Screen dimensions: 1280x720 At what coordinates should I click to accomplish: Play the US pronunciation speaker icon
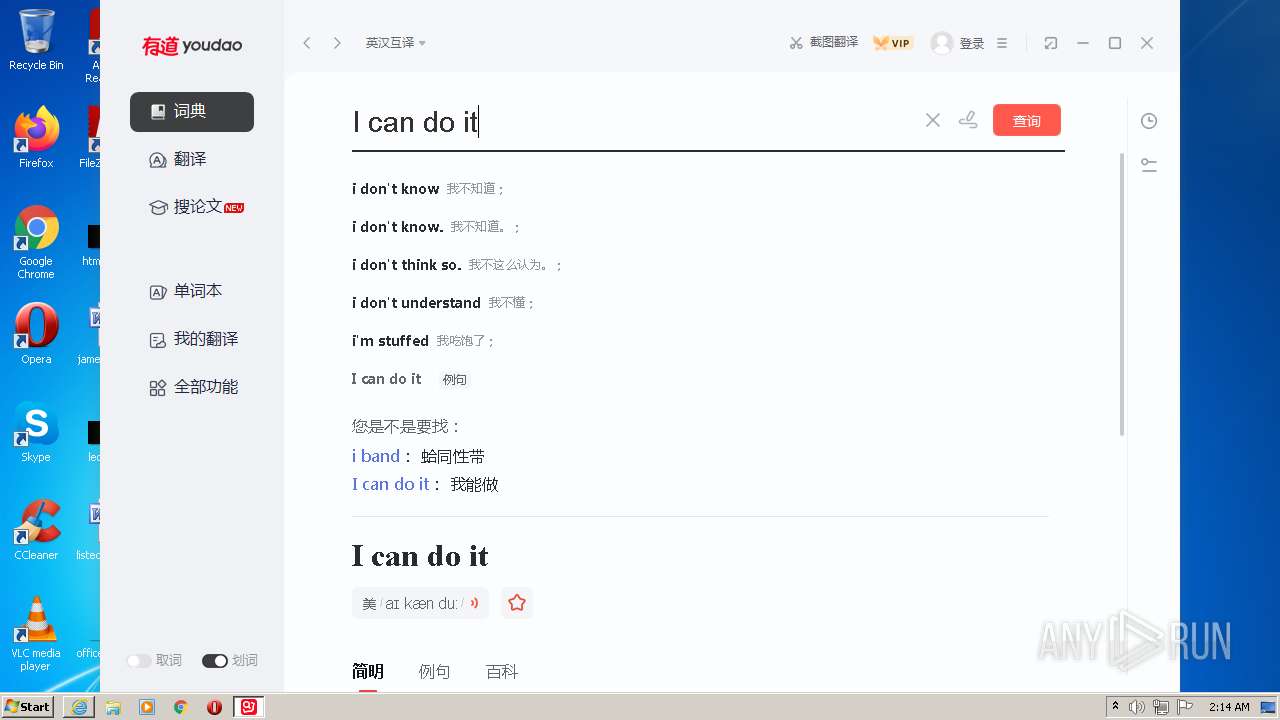click(474, 603)
